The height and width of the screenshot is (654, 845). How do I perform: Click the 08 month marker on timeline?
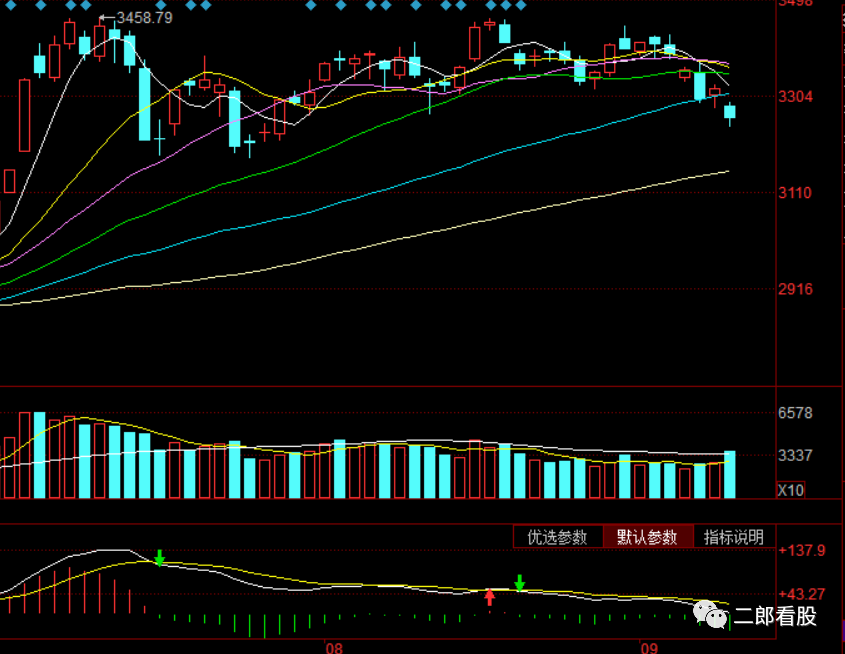pyautogui.click(x=334, y=648)
